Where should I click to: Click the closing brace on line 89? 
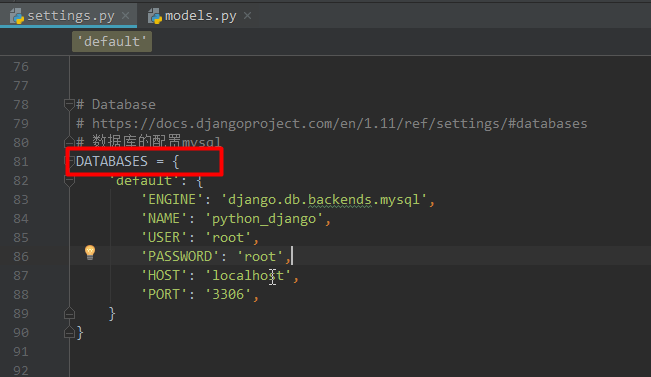coord(112,313)
